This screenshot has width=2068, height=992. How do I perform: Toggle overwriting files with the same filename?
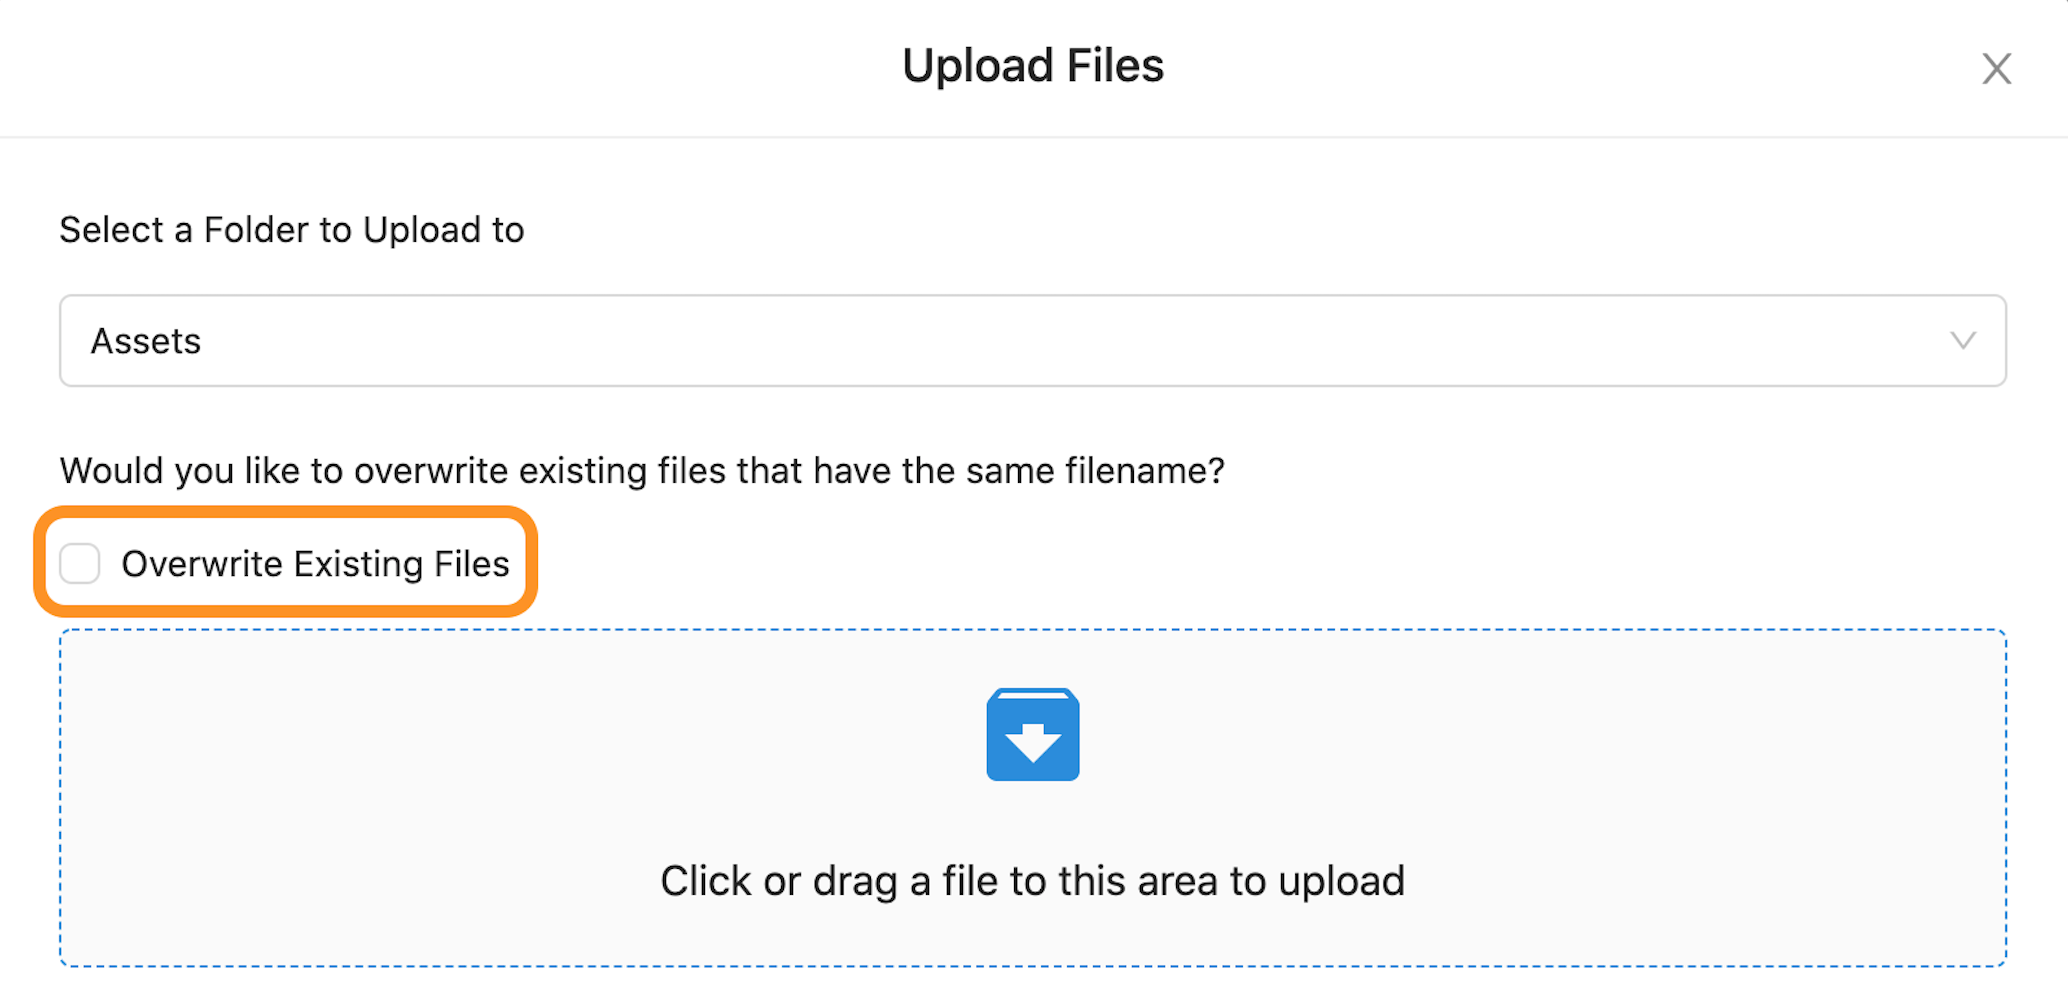pos(80,563)
